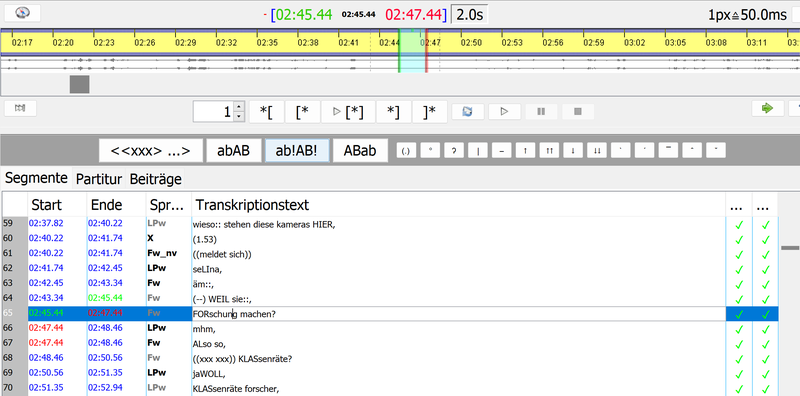The height and width of the screenshot is (396, 800).
Task: Insert the degree ° symbol
Action: 430,151
